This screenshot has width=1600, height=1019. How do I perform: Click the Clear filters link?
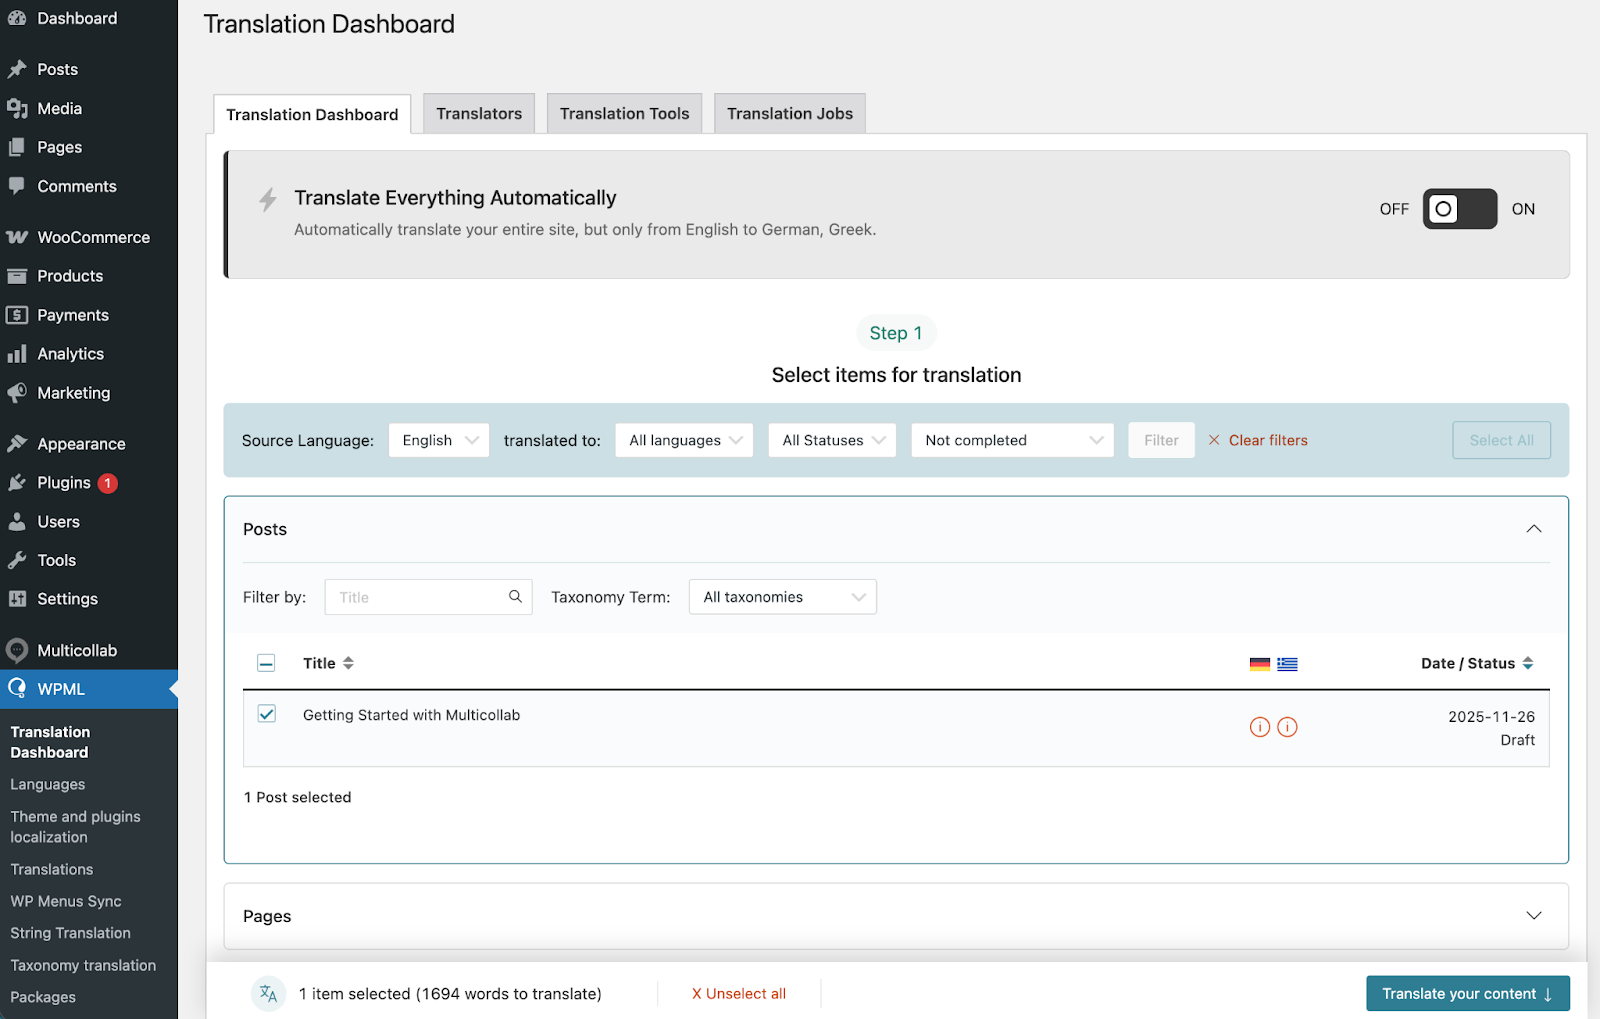1258,440
